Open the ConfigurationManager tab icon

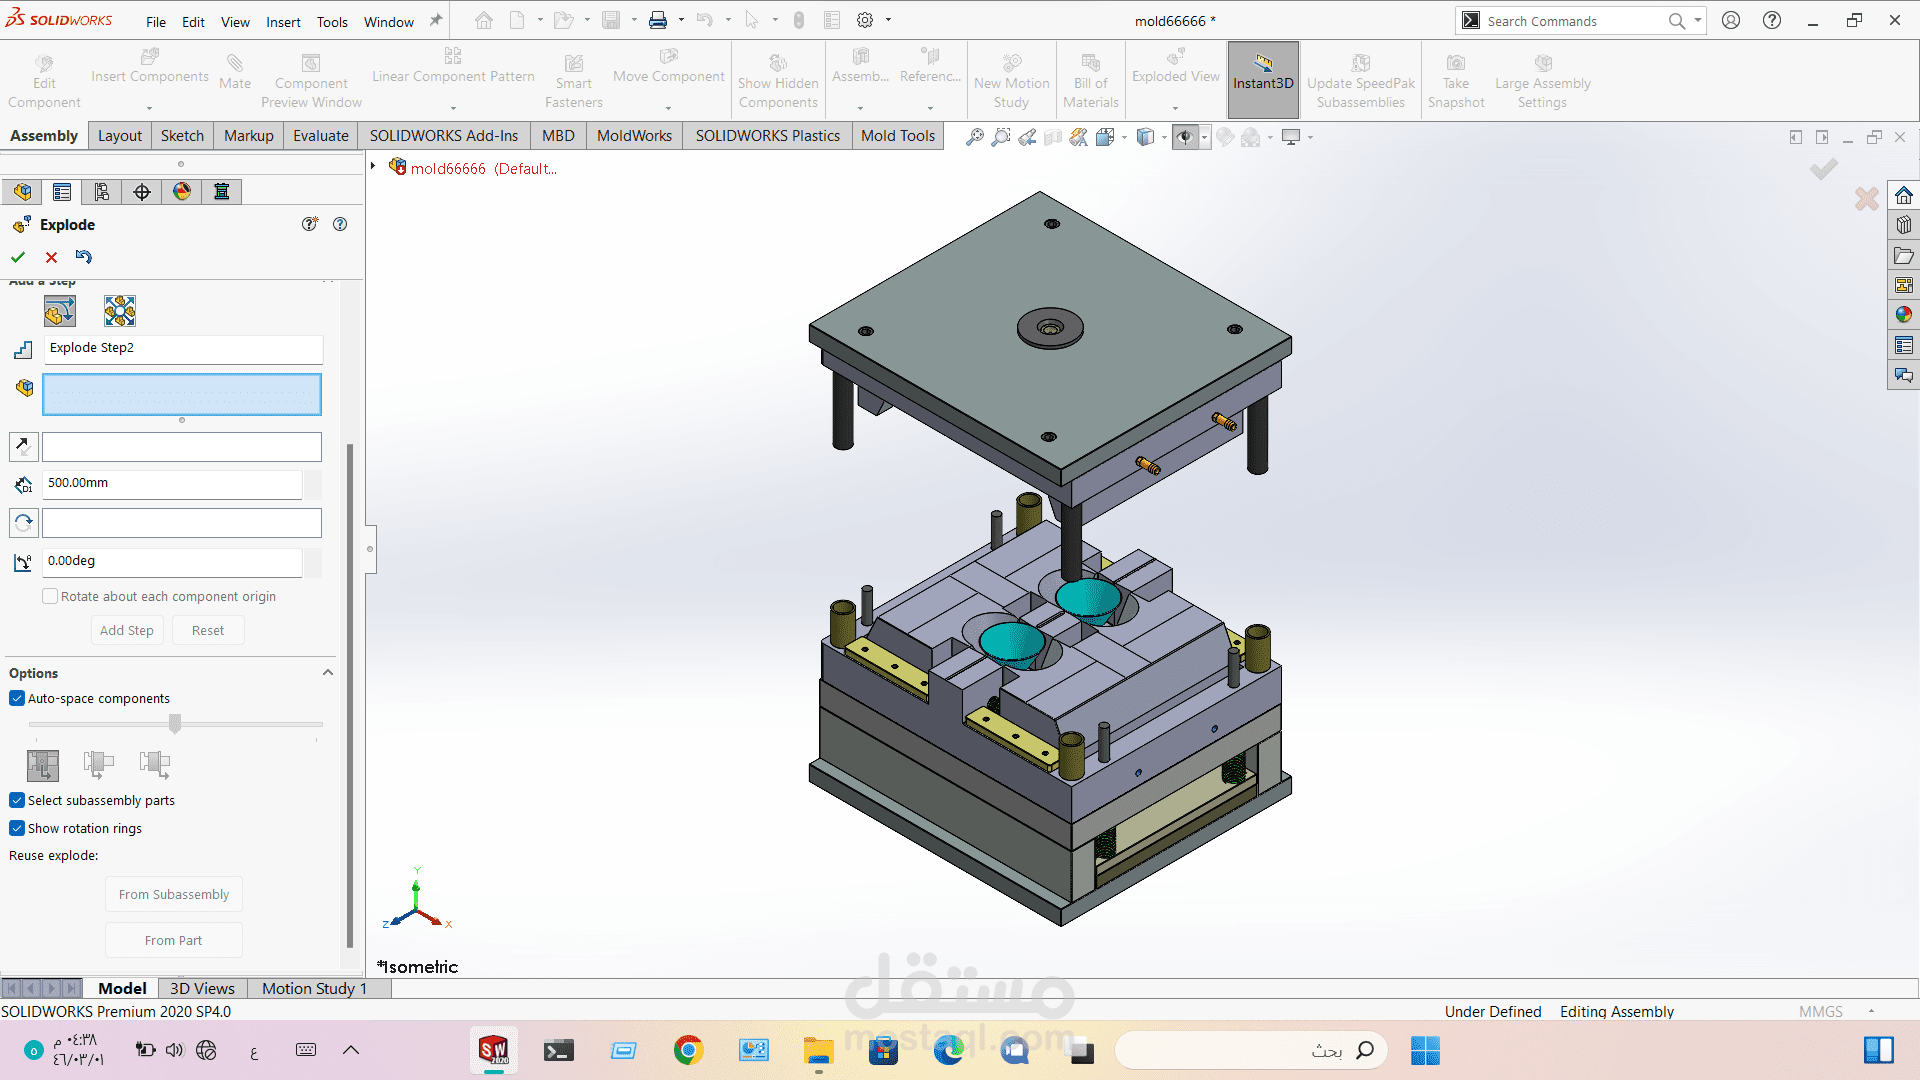[102, 192]
